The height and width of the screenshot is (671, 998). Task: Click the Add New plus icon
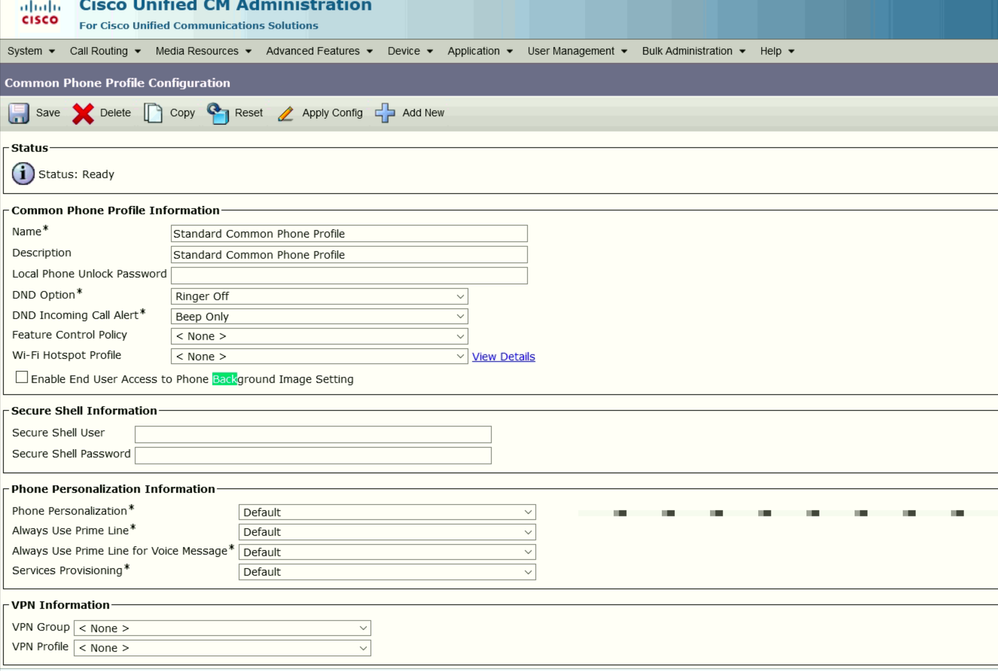point(384,113)
